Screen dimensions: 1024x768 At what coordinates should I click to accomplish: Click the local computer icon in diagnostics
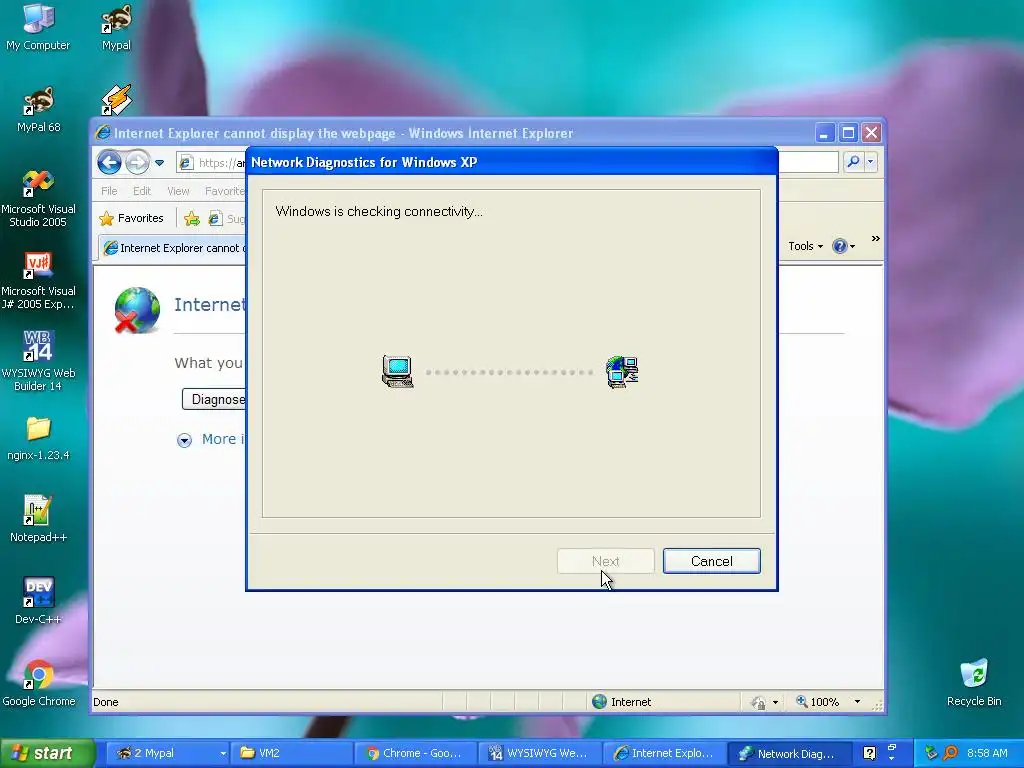(398, 372)
